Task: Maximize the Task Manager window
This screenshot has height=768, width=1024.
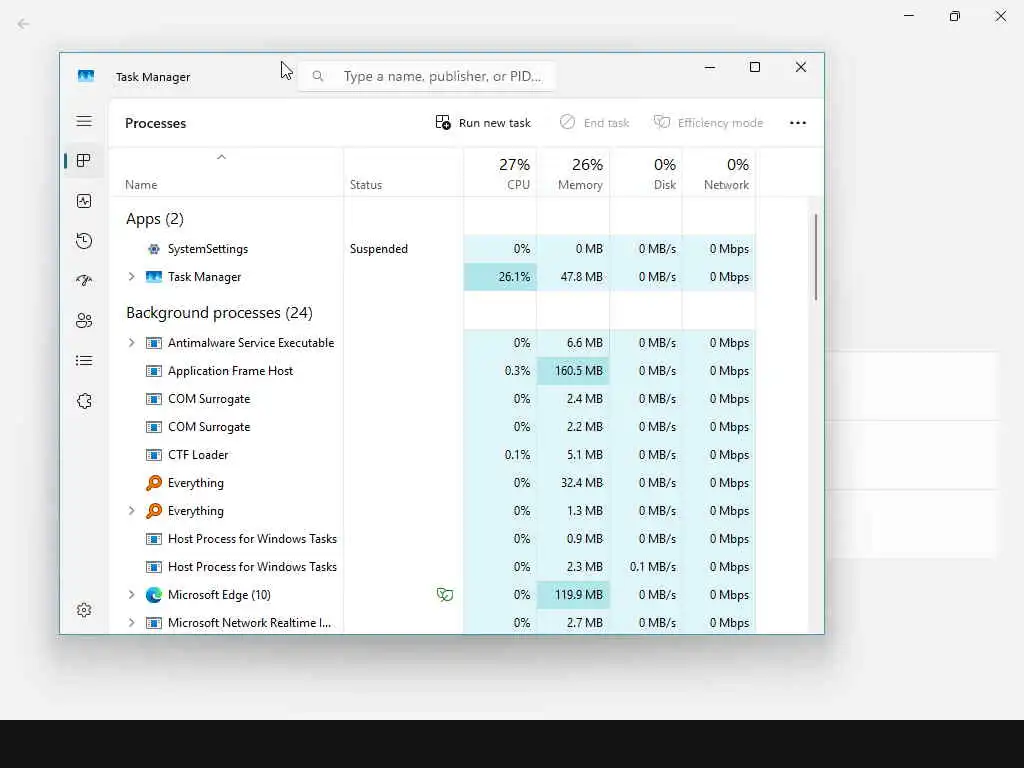Action: pyautogui.click(x=755, y=67)
